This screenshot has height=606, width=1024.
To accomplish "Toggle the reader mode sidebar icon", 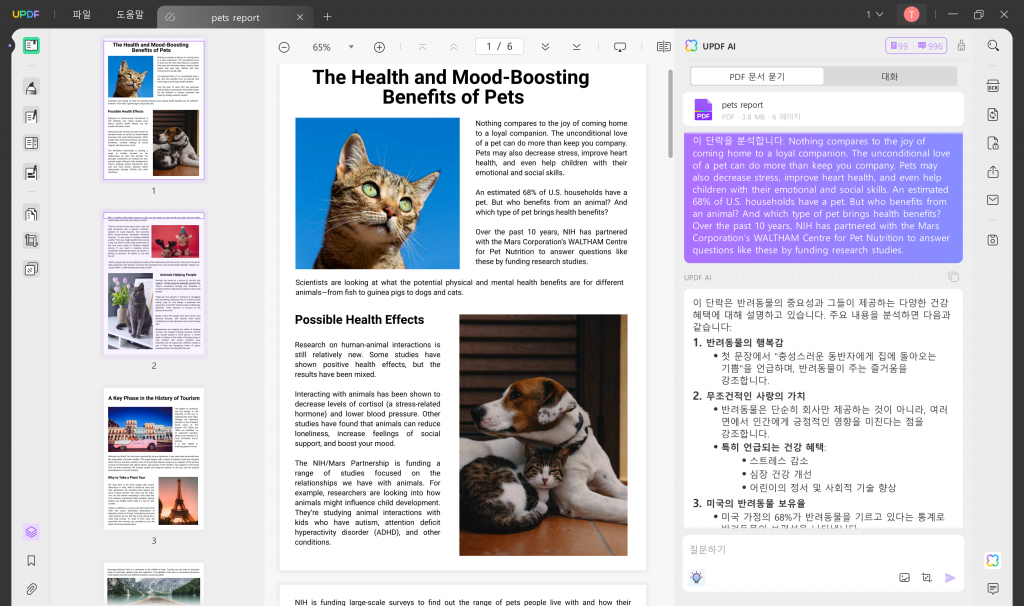I will coord(31,45).
